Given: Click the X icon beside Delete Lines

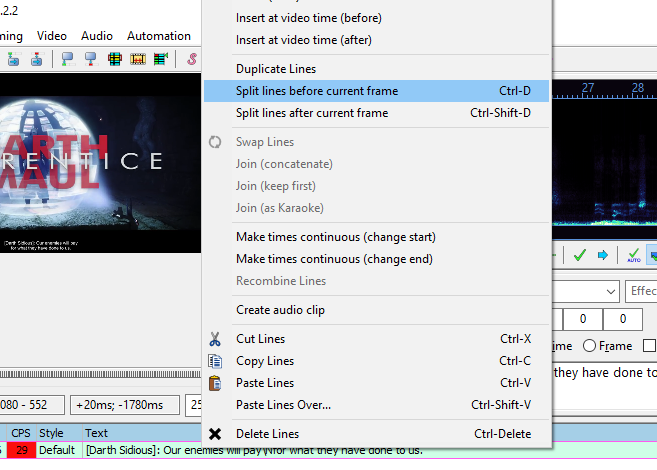Looking at the screenshot, I should click(215, 434).
